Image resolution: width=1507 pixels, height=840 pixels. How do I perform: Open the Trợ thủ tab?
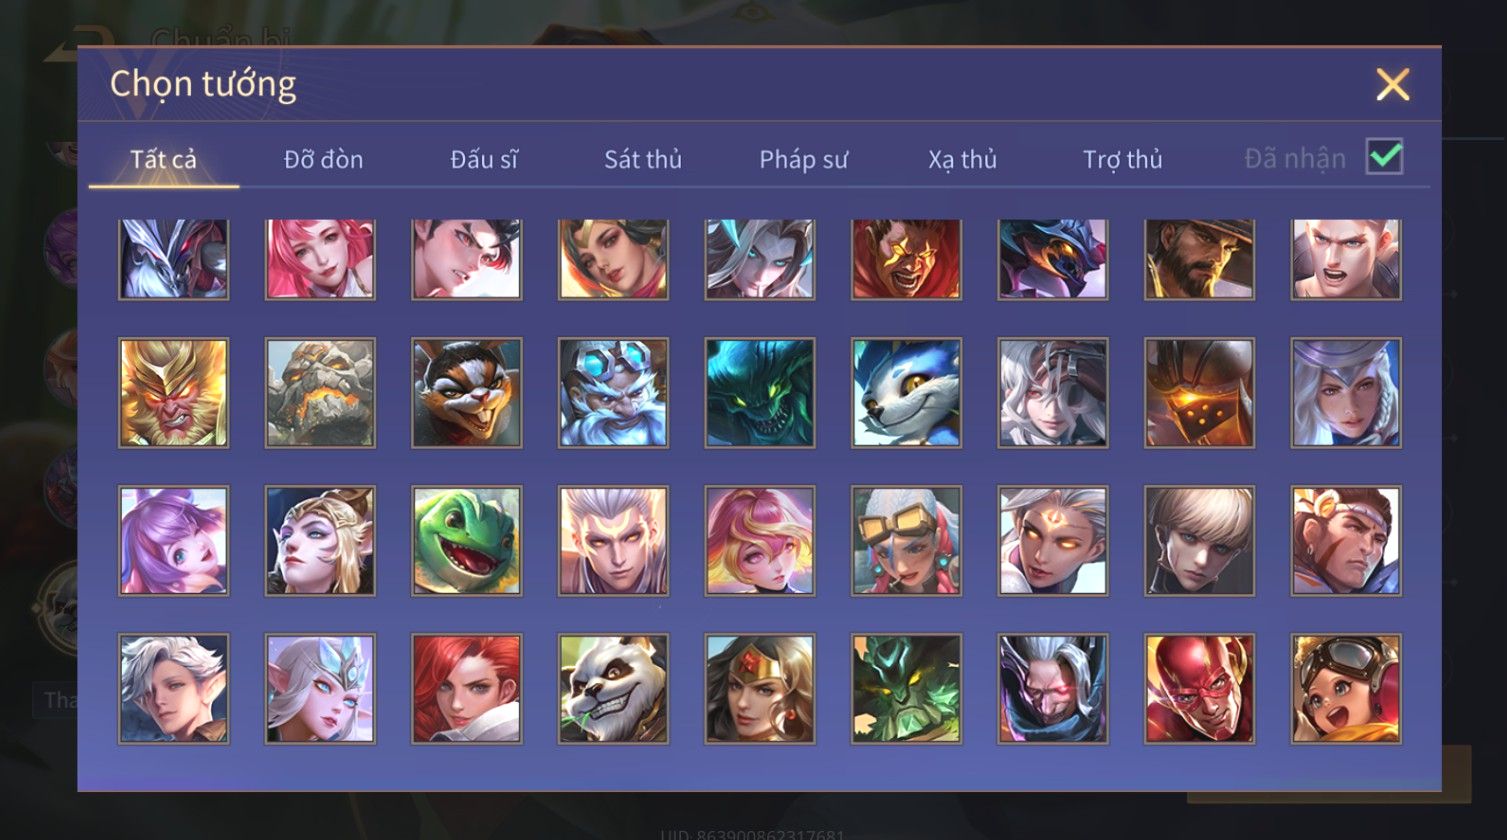(1122, 159)
